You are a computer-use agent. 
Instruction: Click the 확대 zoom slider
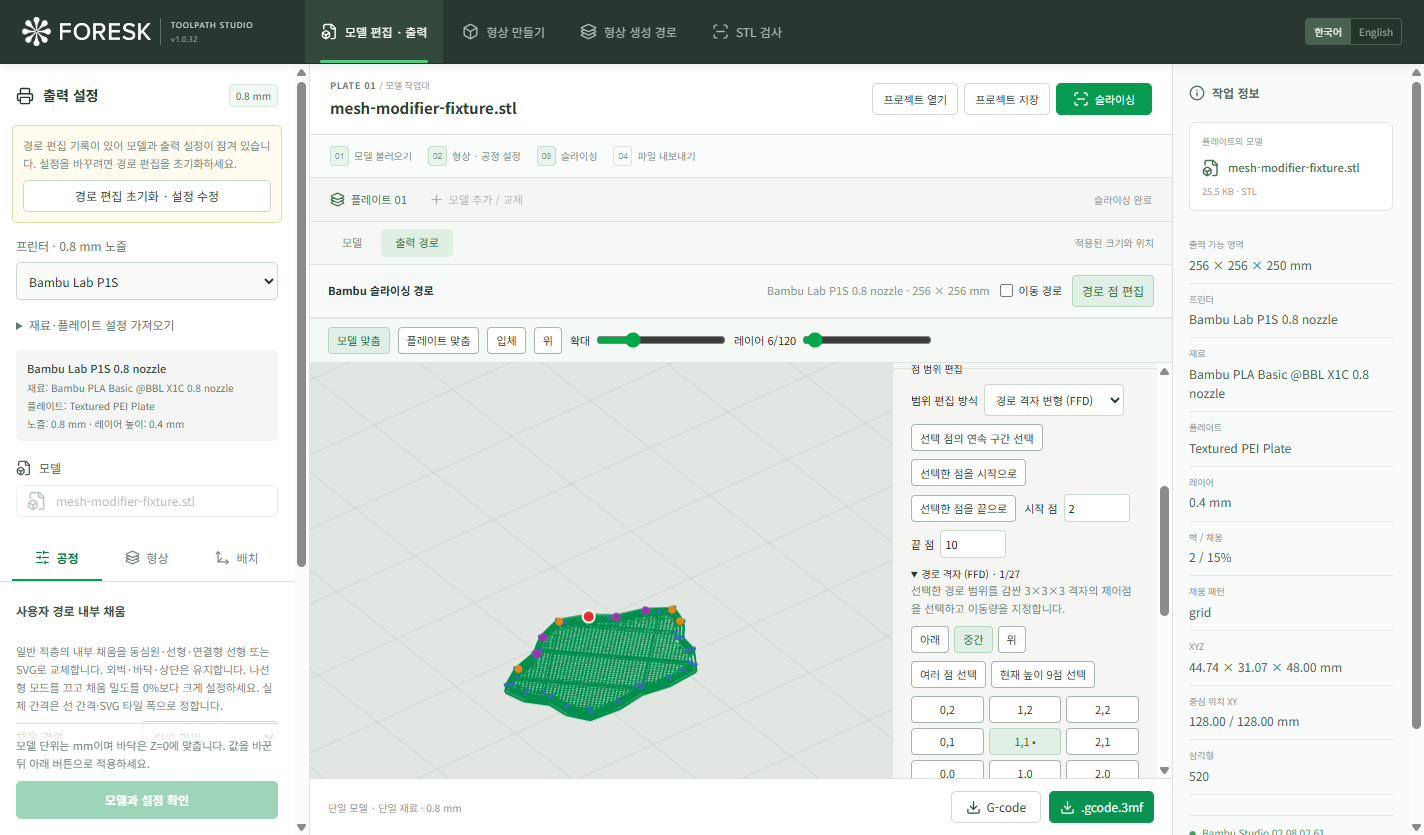660,340
